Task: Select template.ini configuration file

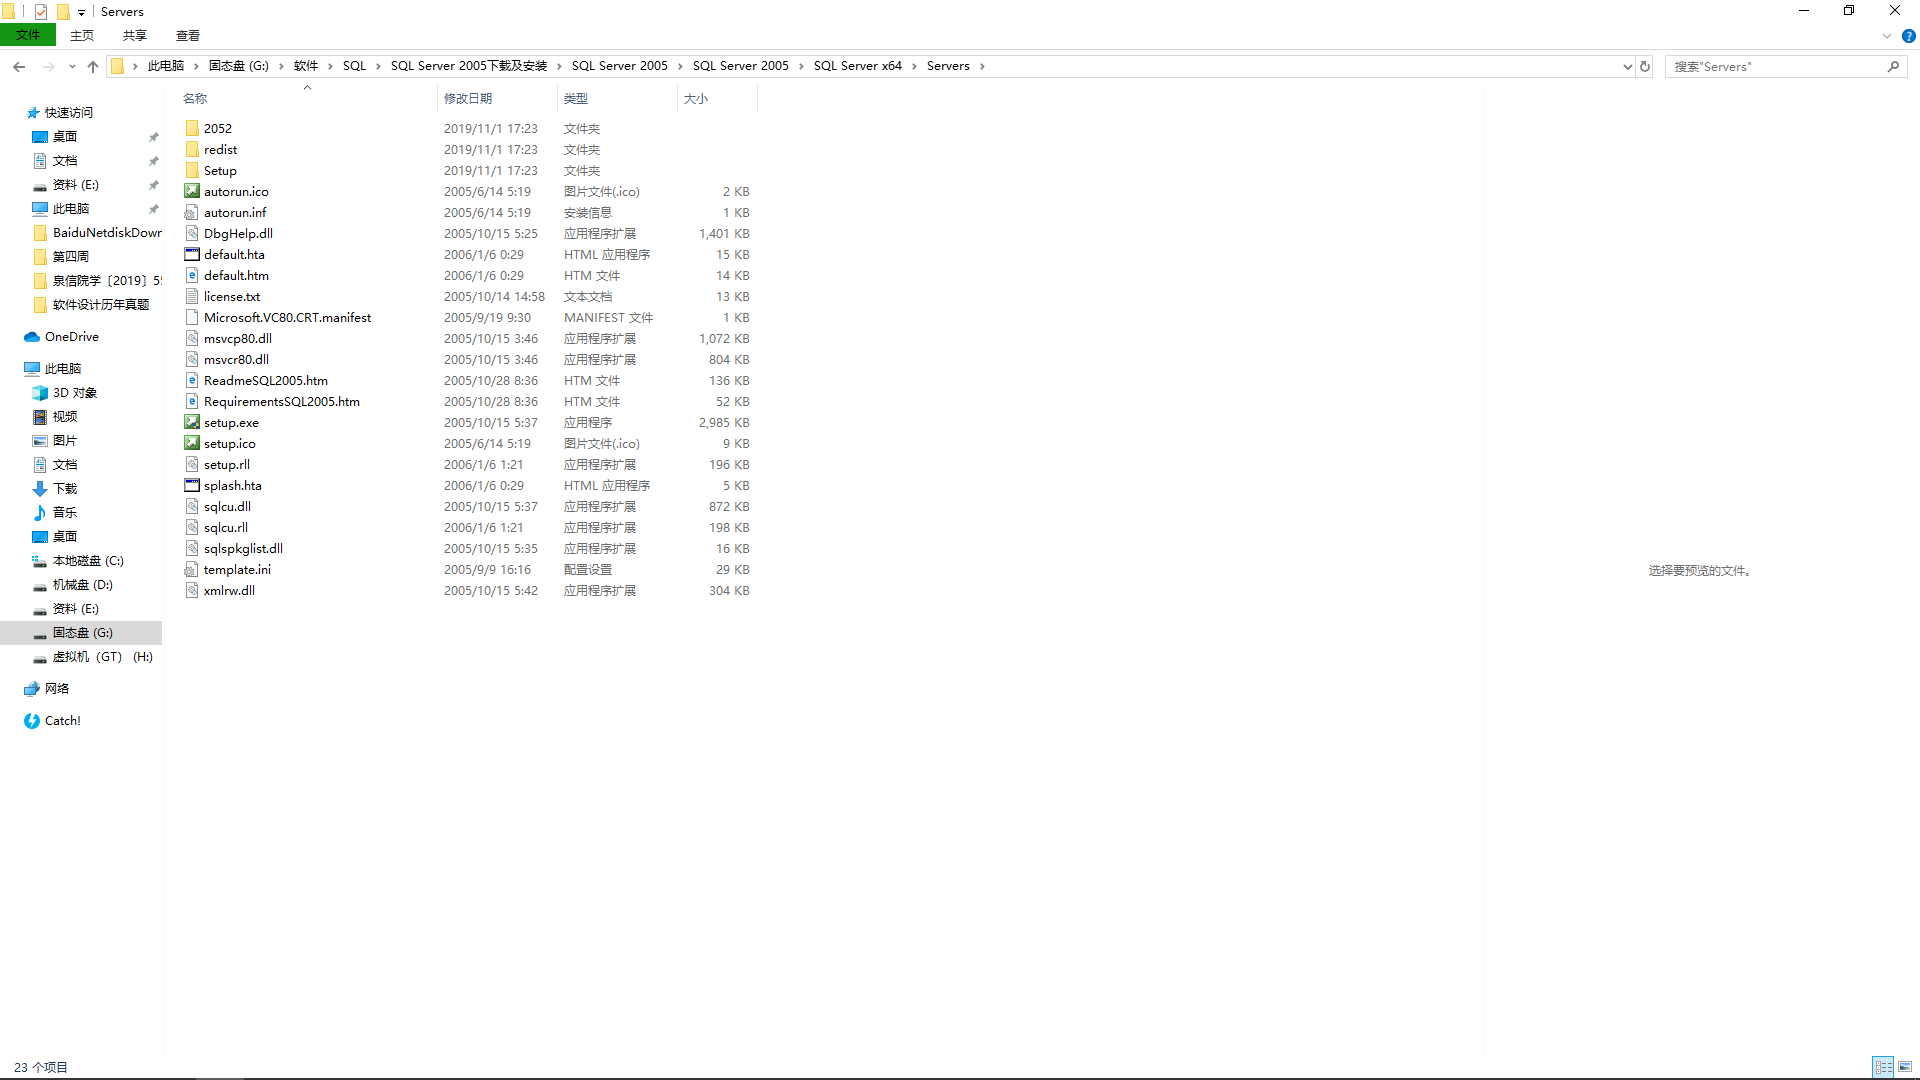Action: pos(237,569)
